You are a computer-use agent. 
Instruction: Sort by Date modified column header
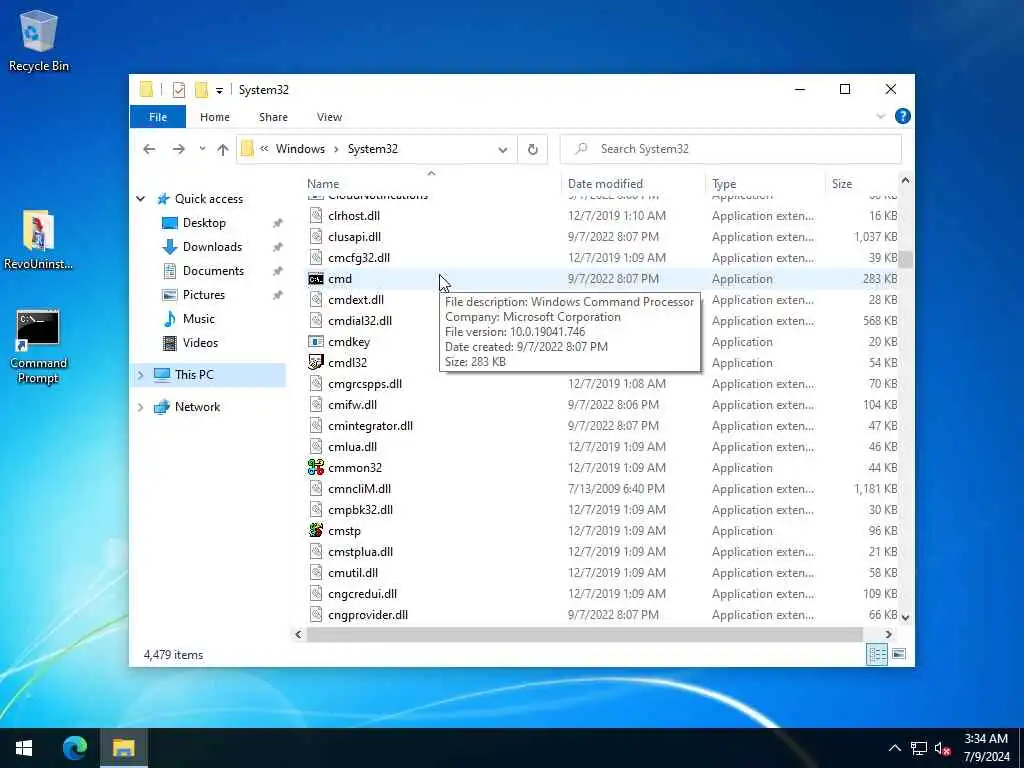click(633, 184)
